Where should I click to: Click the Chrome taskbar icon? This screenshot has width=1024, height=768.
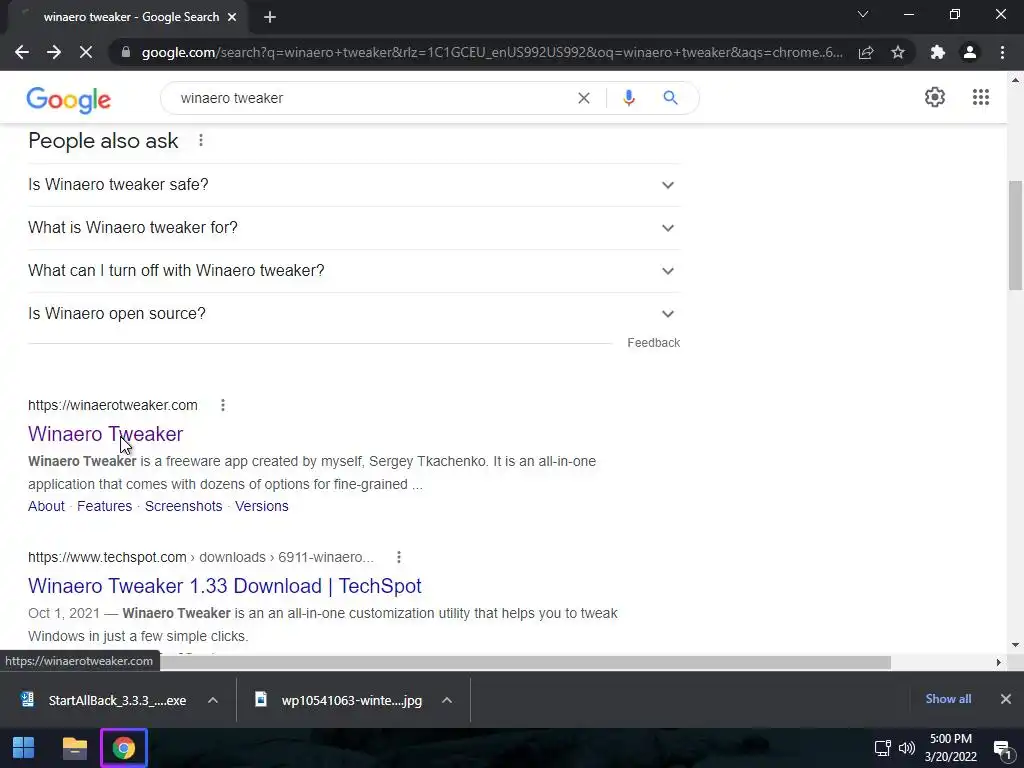click(x=123, y=748)
